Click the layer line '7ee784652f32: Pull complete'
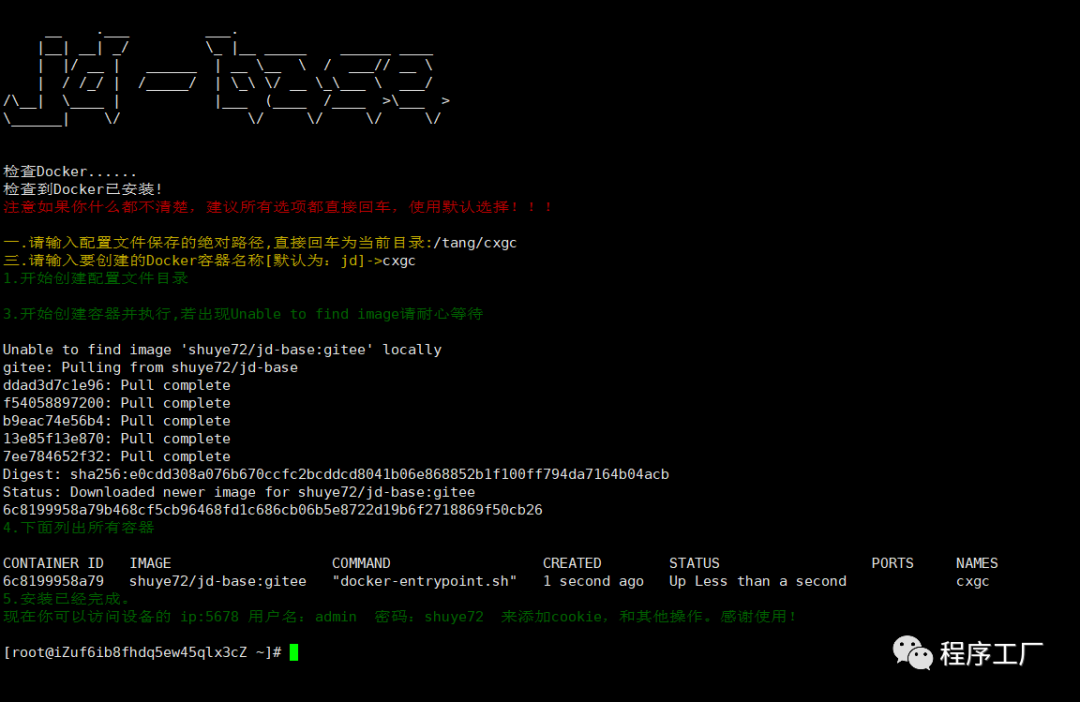This screenshot has height=702, width=1080. point(116,457)
